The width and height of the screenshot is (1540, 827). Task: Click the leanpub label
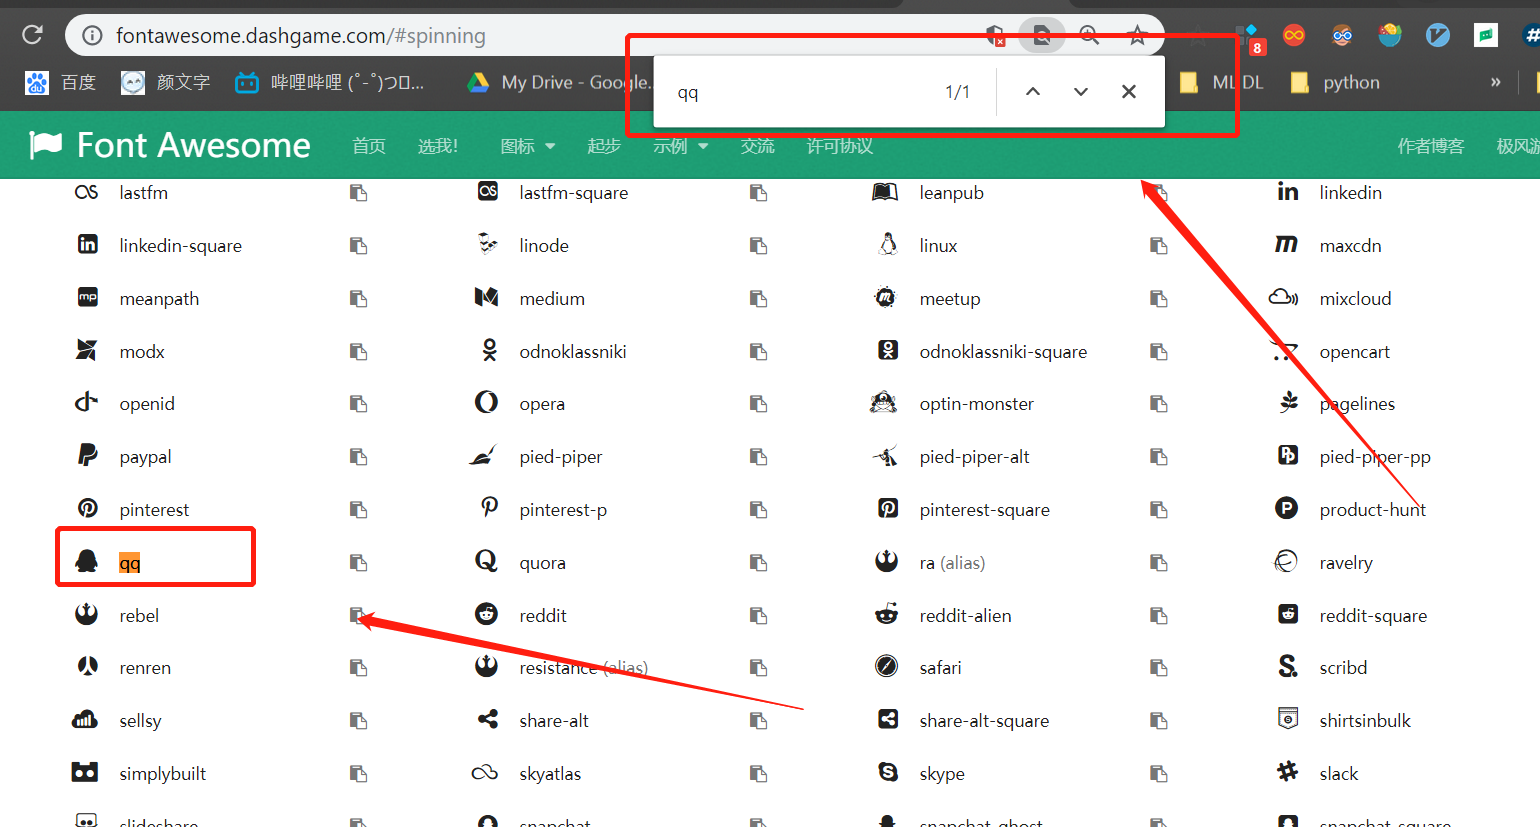[952, 193]
